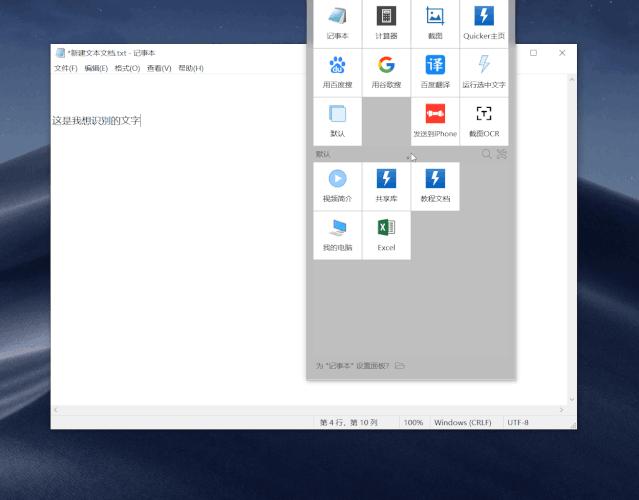
Task: Open the 查看(V) menu in Notepad
Action: coord(159,68)
